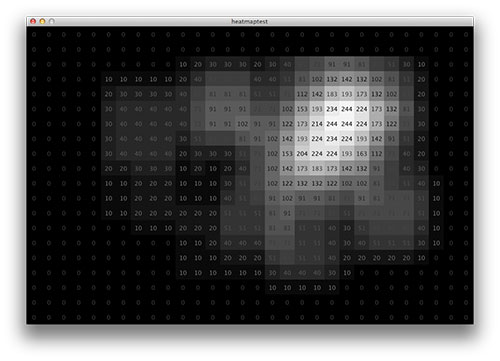Click the 234 cell between two 224 cells

[x=332, y=139]
